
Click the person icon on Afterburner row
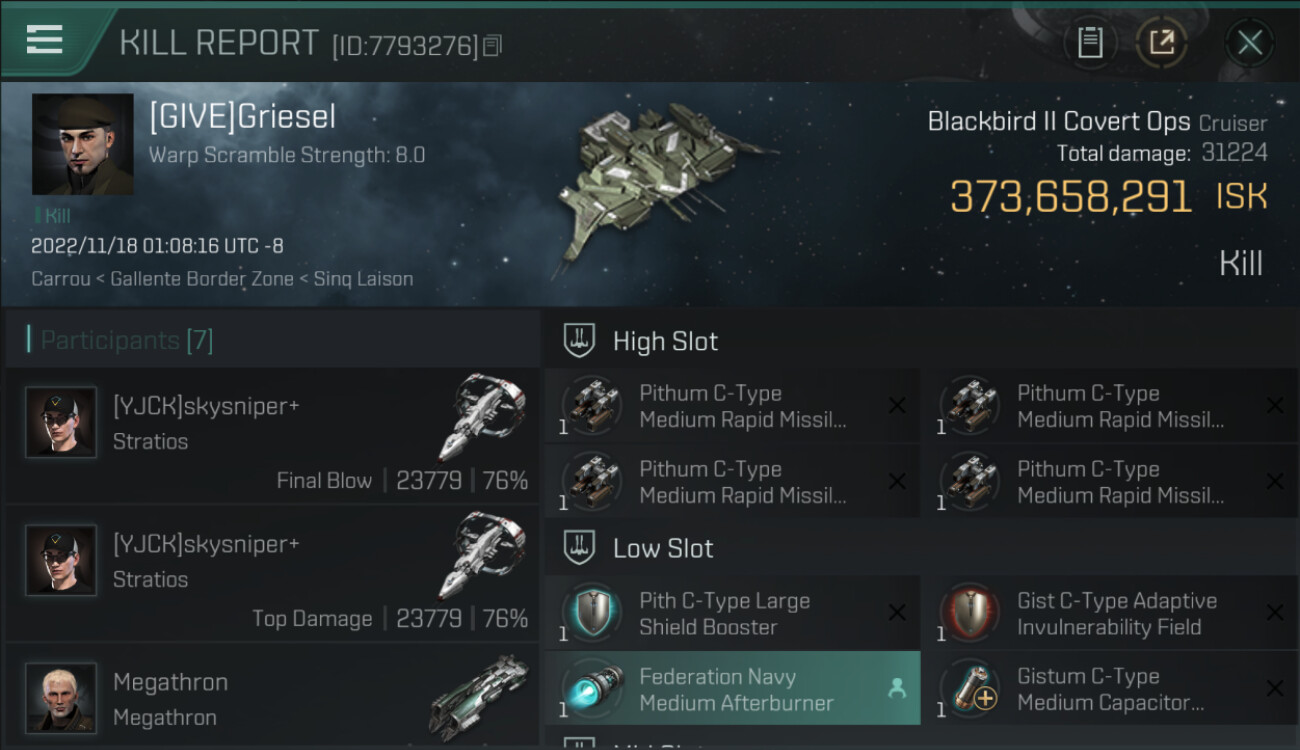click(897, 689)
